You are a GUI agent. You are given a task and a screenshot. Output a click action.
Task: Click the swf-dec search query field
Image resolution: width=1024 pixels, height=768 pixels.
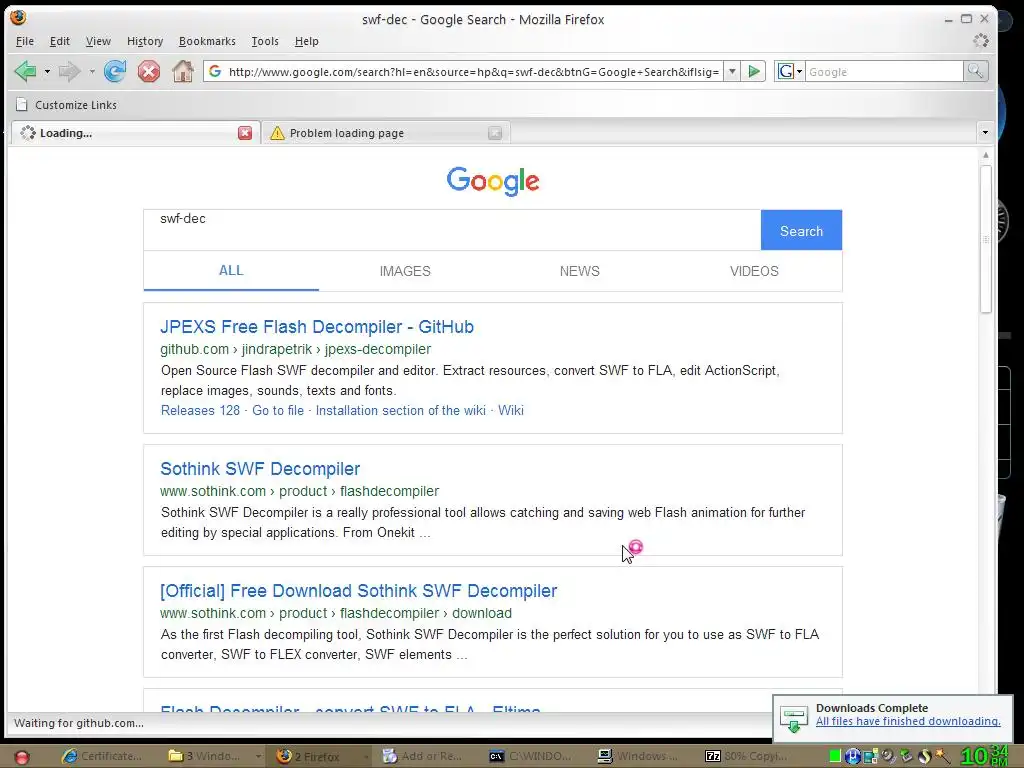pyautogui.click(x=453, y=230)
